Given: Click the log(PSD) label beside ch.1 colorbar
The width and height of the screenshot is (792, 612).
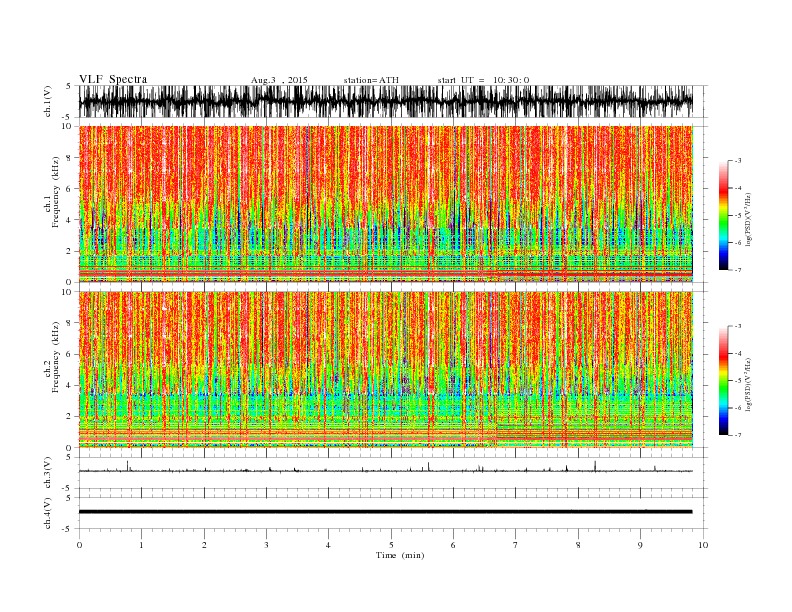Looking at the screenshot, I should click(748, 218).
